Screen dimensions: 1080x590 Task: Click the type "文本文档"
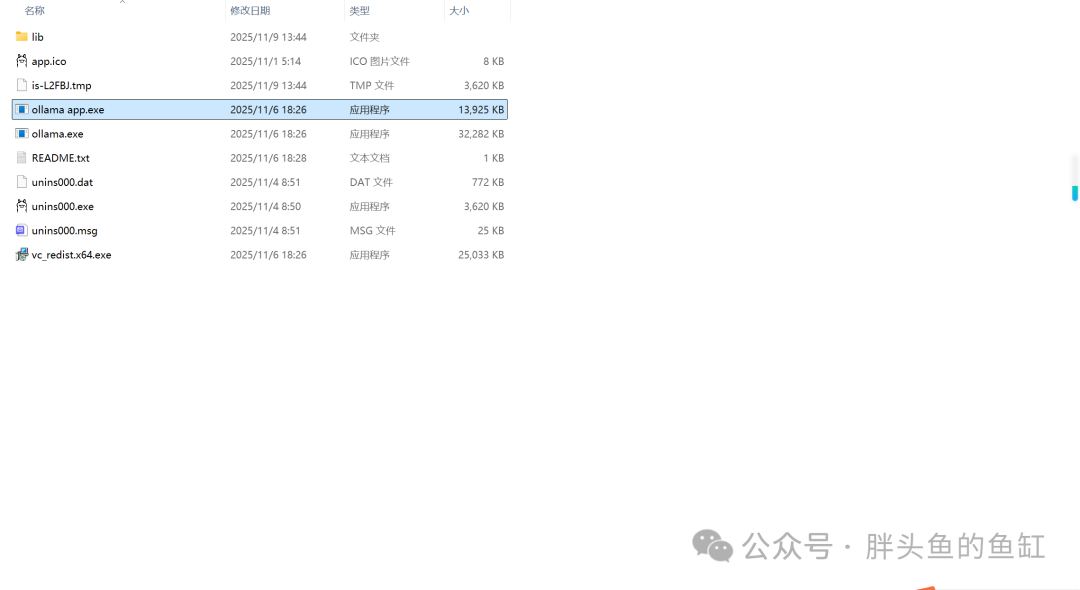coord(369,158)
